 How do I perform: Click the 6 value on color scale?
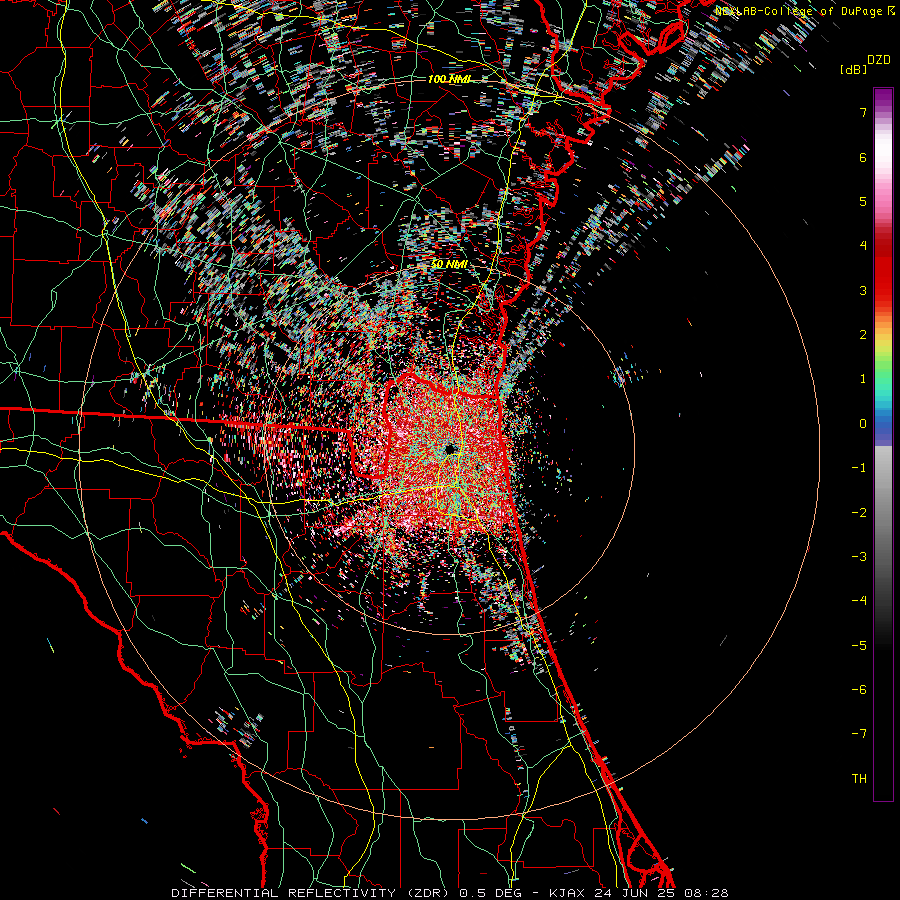[x=863, y=157]
